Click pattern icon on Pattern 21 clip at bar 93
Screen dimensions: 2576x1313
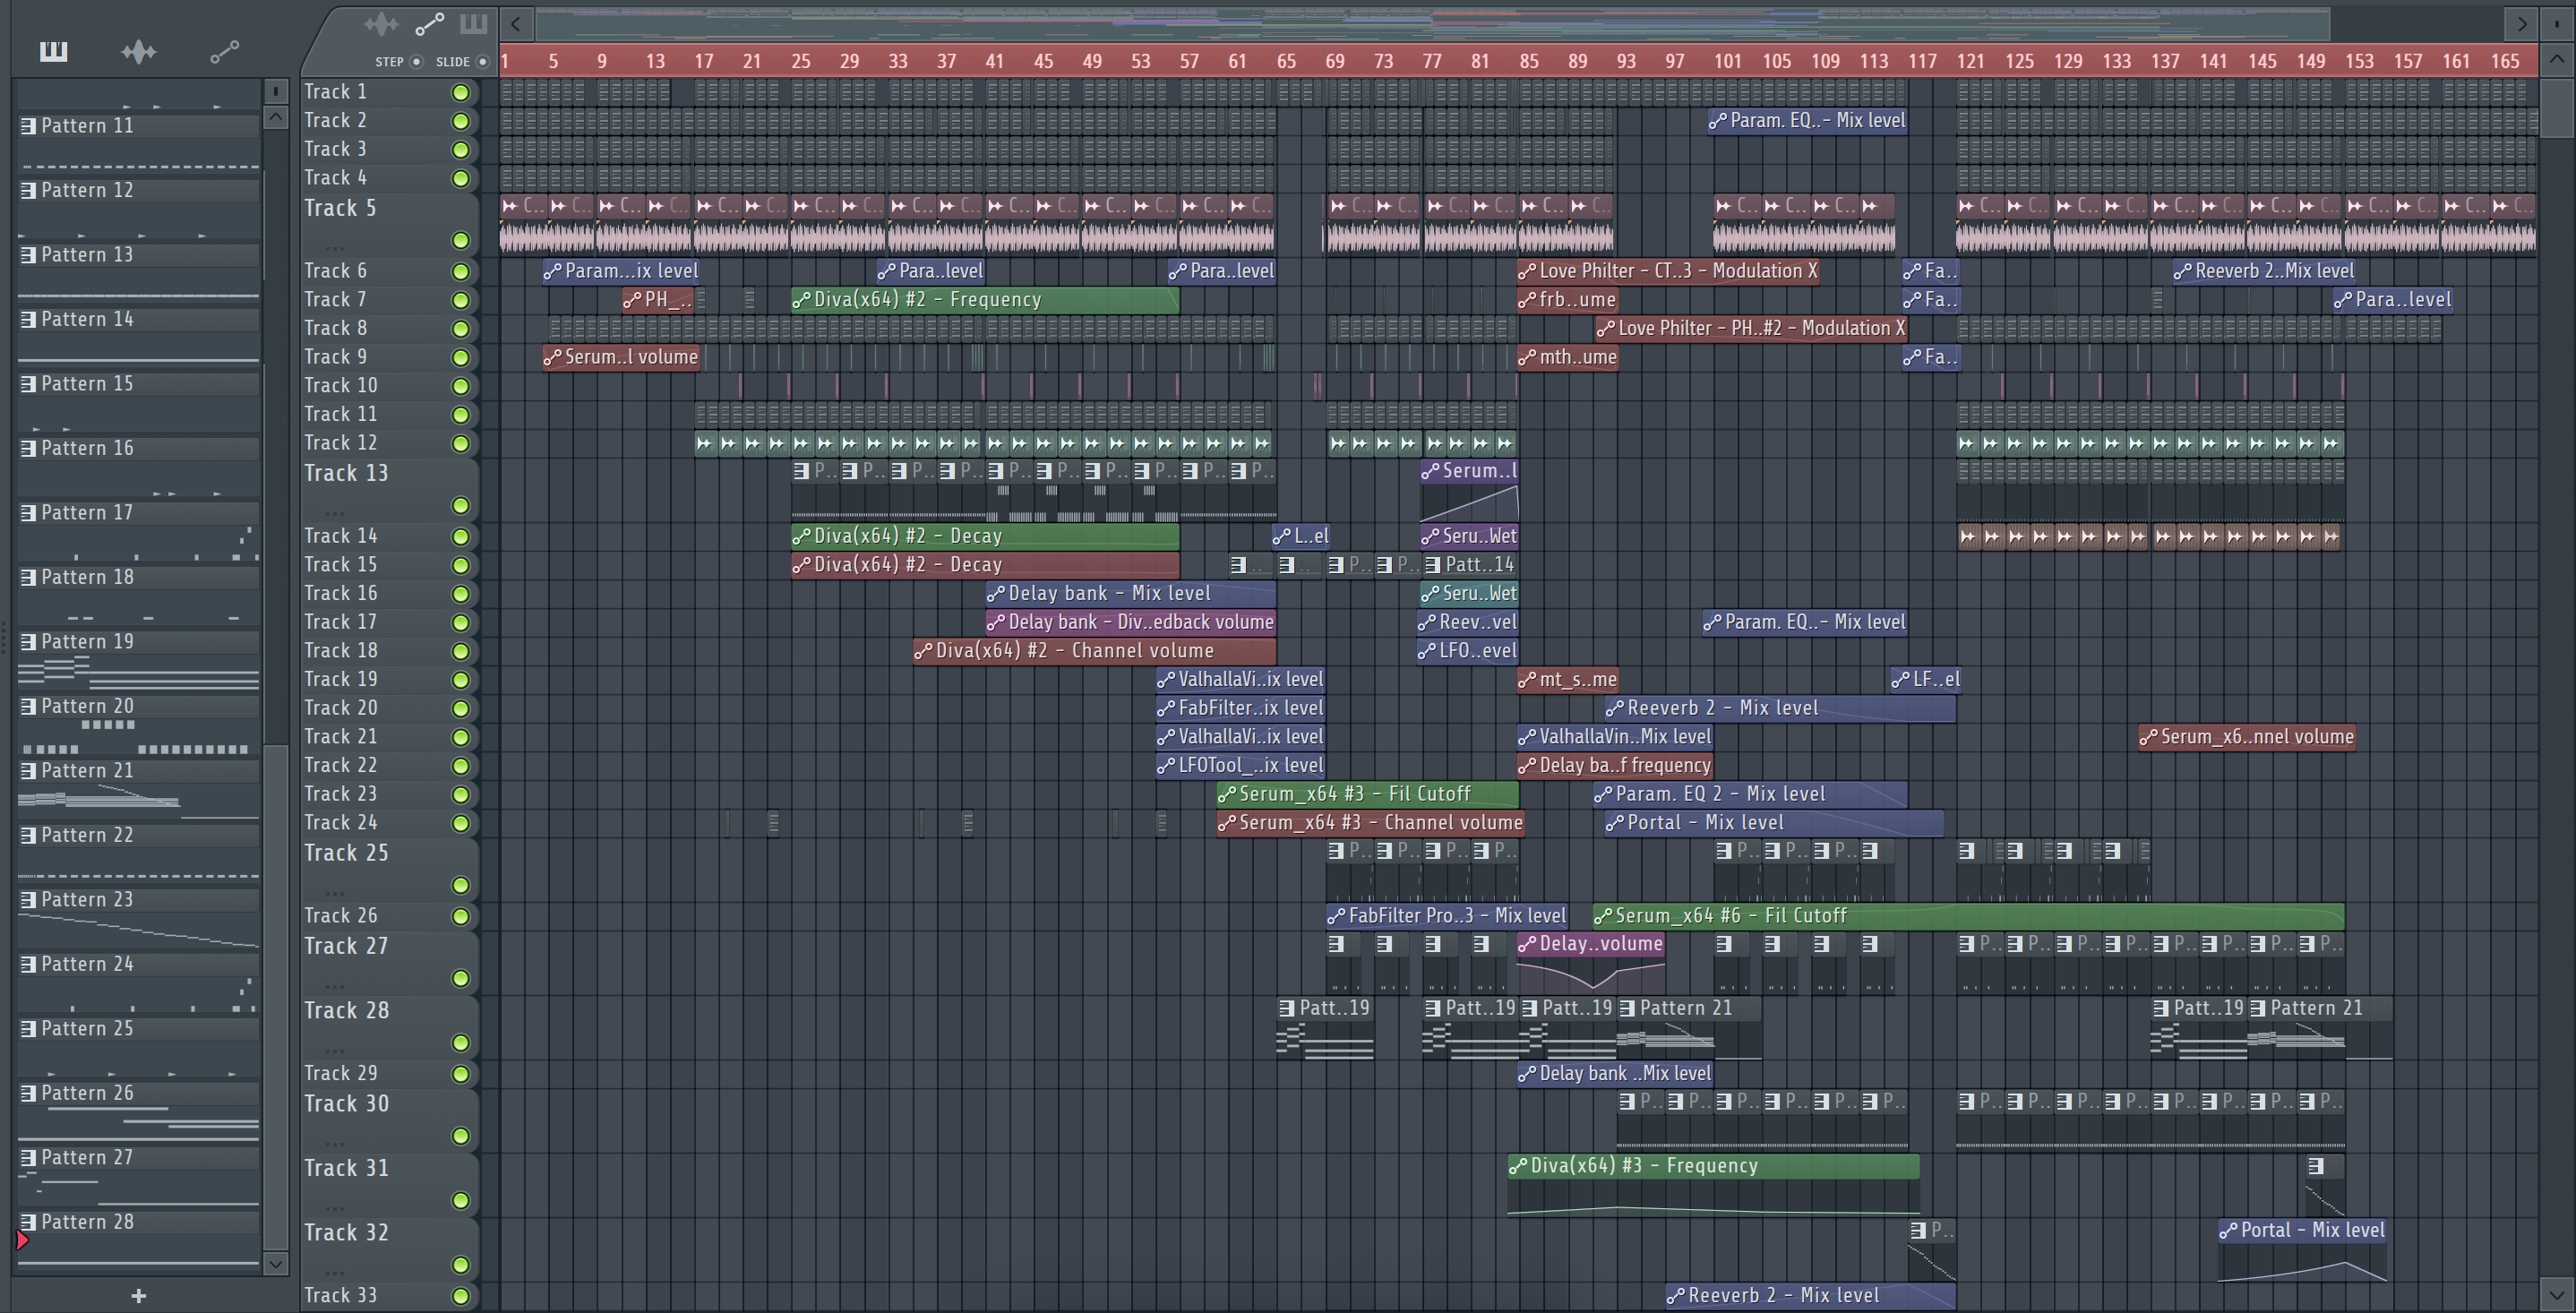pyautogui.click(x=1627, y=1009)
